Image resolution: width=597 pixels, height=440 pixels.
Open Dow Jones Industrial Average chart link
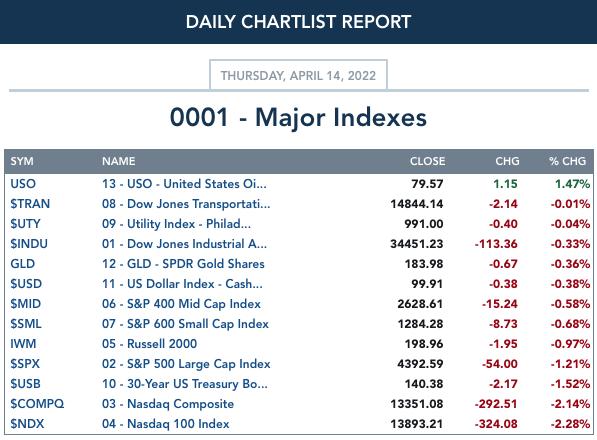pos(184,244)
